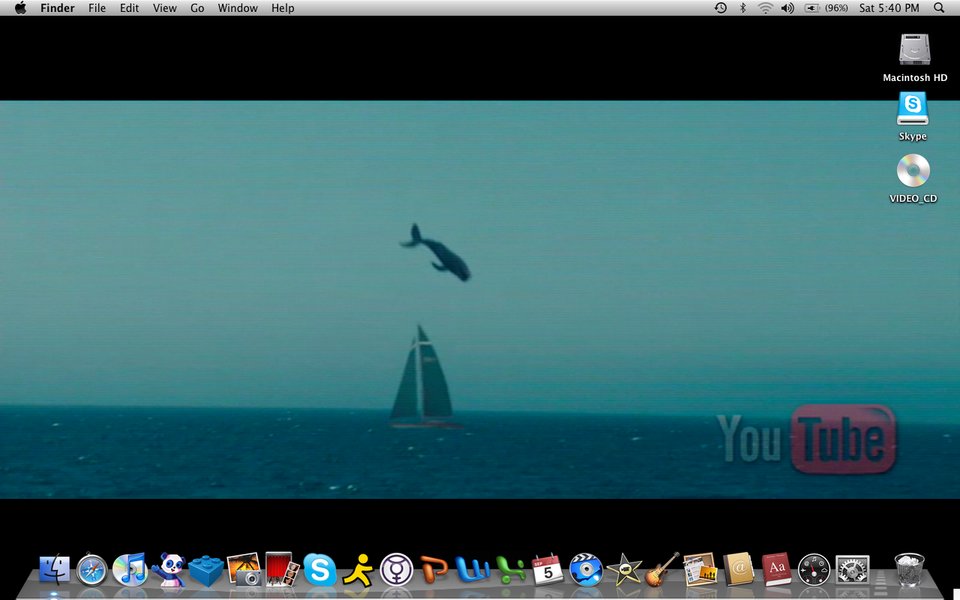Launch PowerPoint from the Dock

pyautogui.click(x=434, y=570)
